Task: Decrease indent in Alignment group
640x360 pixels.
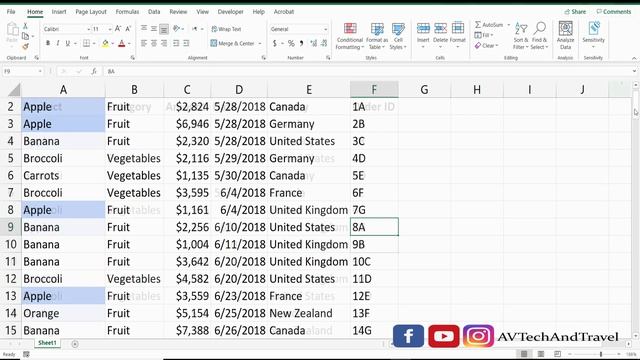Action: pyautogui.click(x=176, y=43)
